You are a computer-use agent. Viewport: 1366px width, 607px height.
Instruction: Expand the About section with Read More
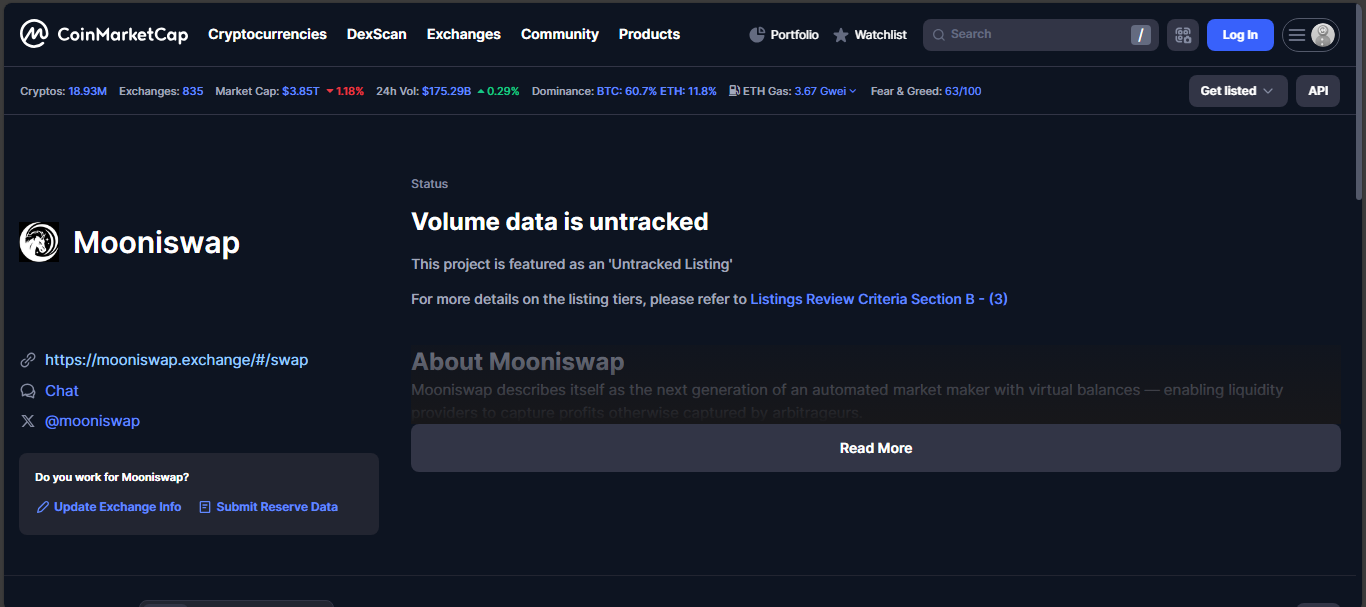(876, 448)
